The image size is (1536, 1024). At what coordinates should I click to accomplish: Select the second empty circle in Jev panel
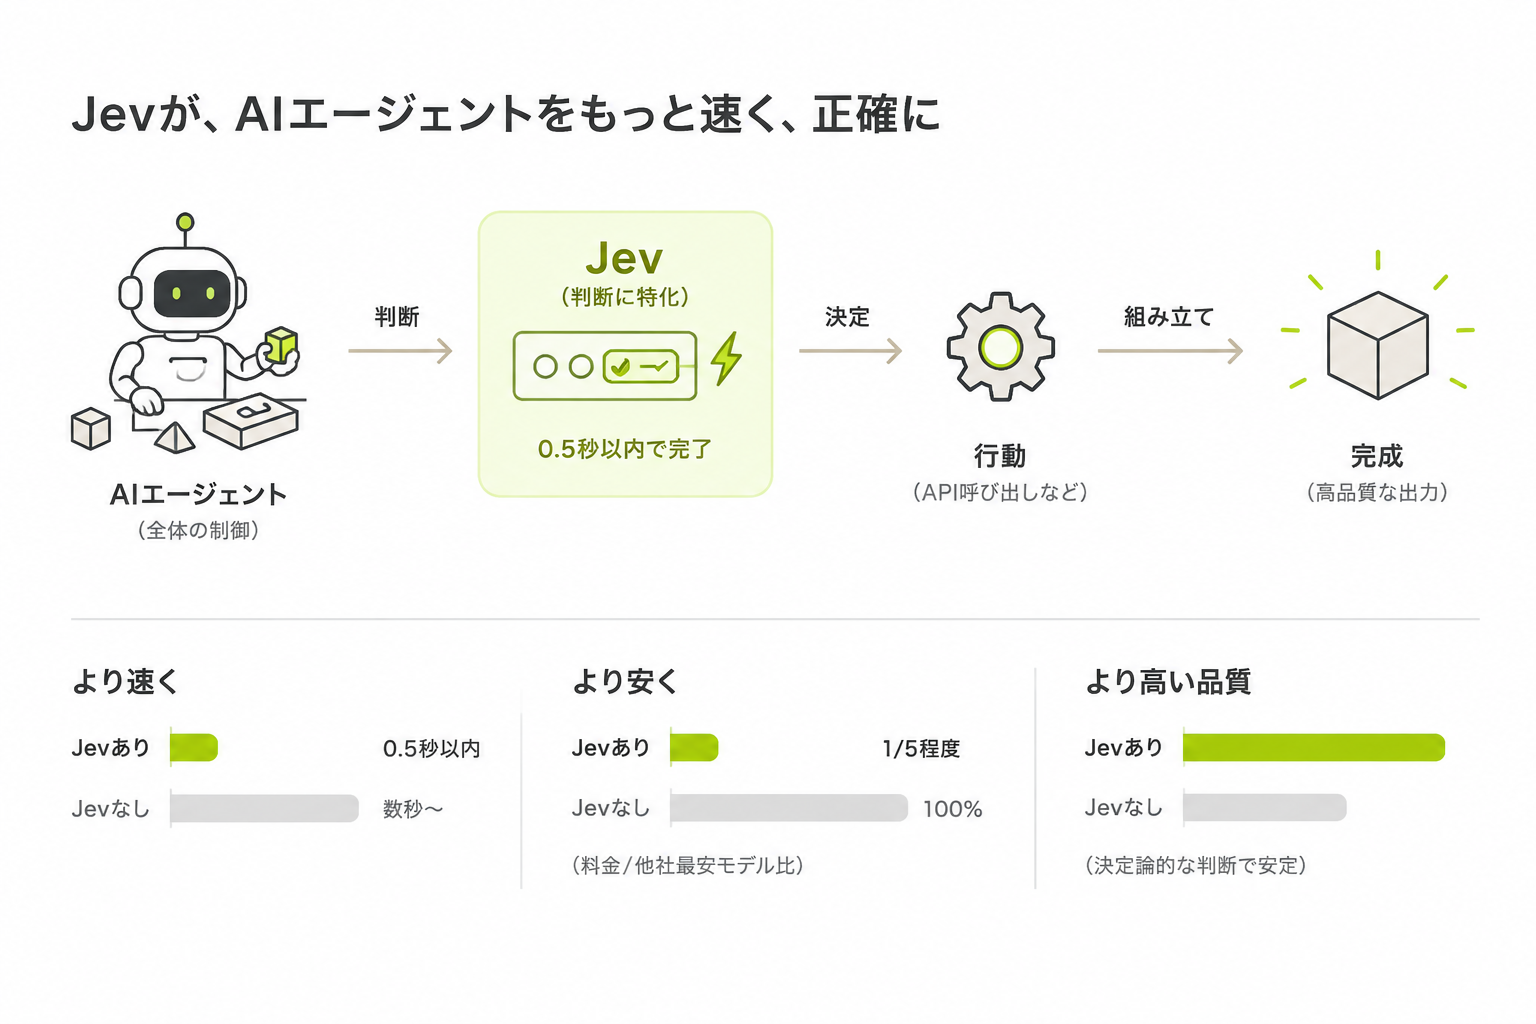pos(581,367)
